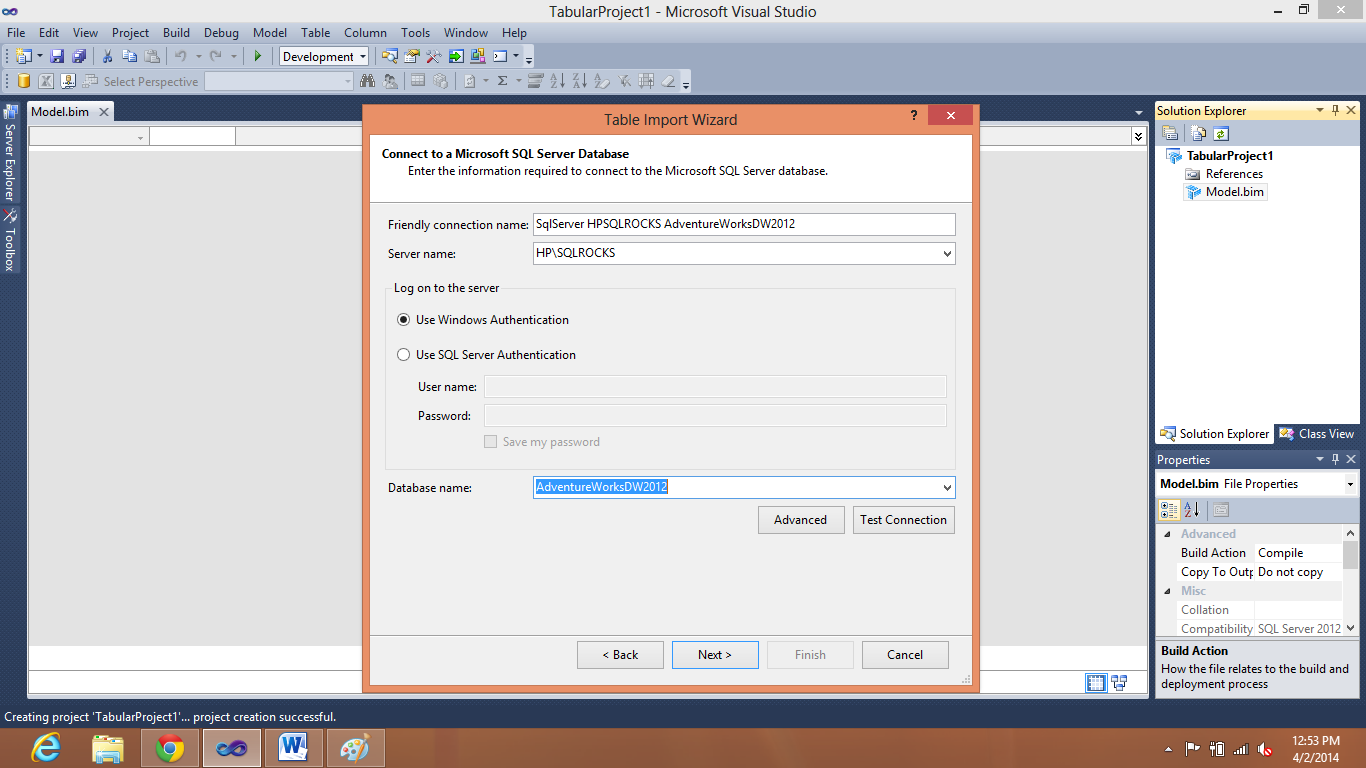Click the Clear Sort toolbar icon
Screen dimensions: 1366x768
click(601, 81)
